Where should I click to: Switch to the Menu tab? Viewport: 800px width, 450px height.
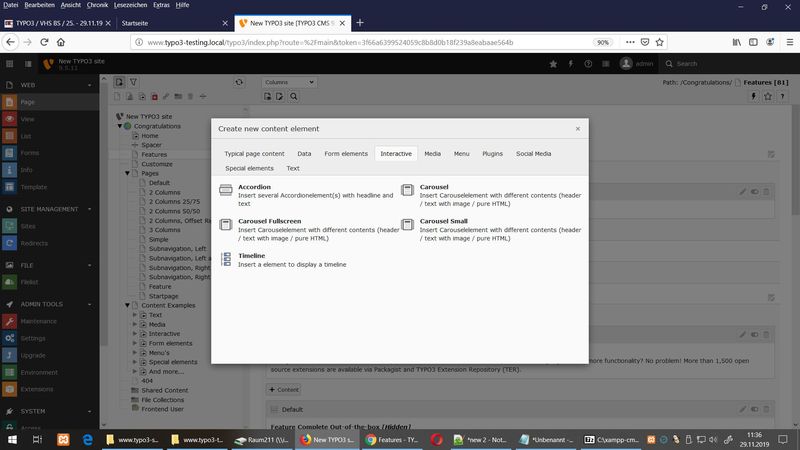461,154
